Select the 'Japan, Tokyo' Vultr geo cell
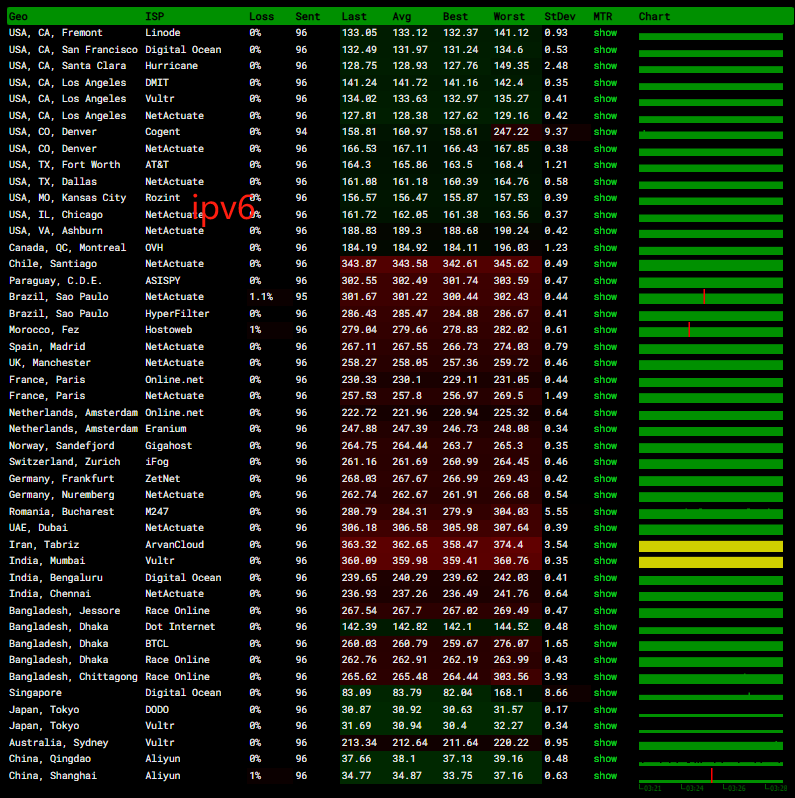 click(x=44, y=726)
